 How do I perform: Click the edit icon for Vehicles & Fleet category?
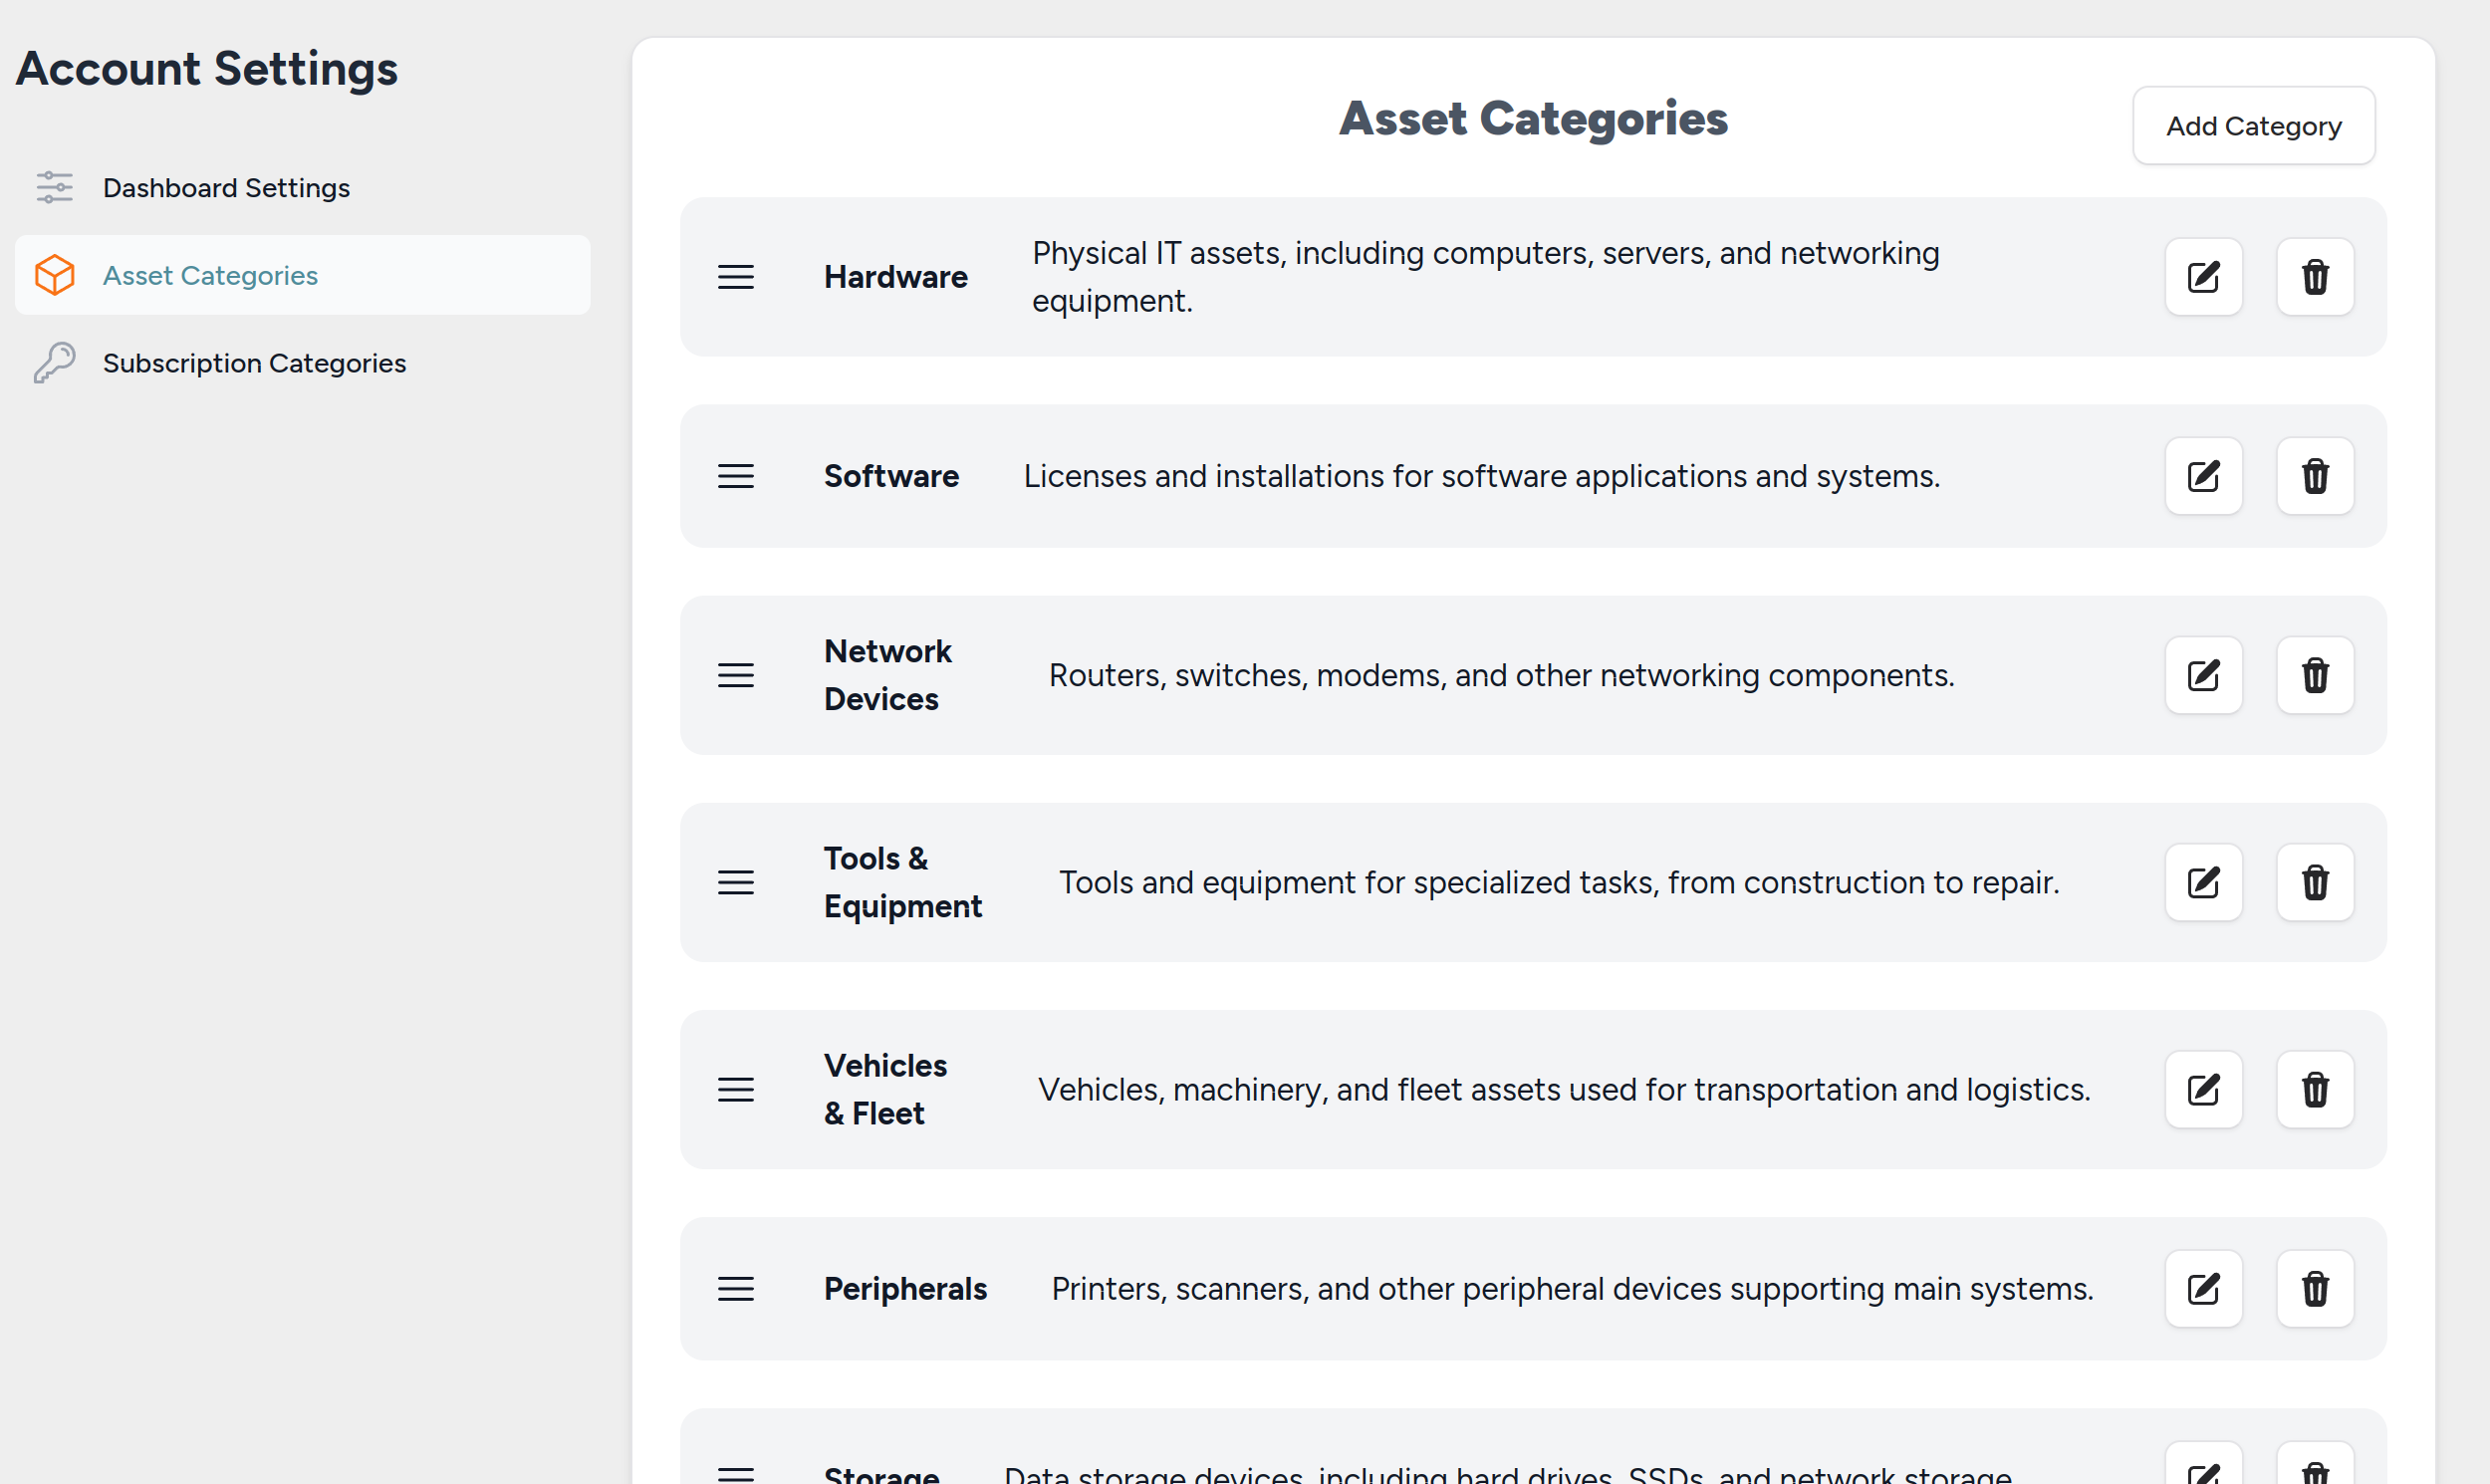pos(2202,1089)
